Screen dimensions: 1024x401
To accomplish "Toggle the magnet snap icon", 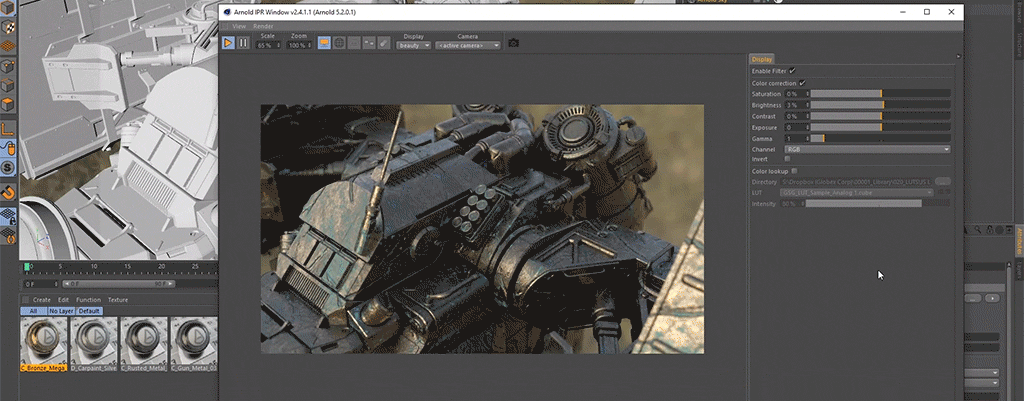I will pos(8,193).
